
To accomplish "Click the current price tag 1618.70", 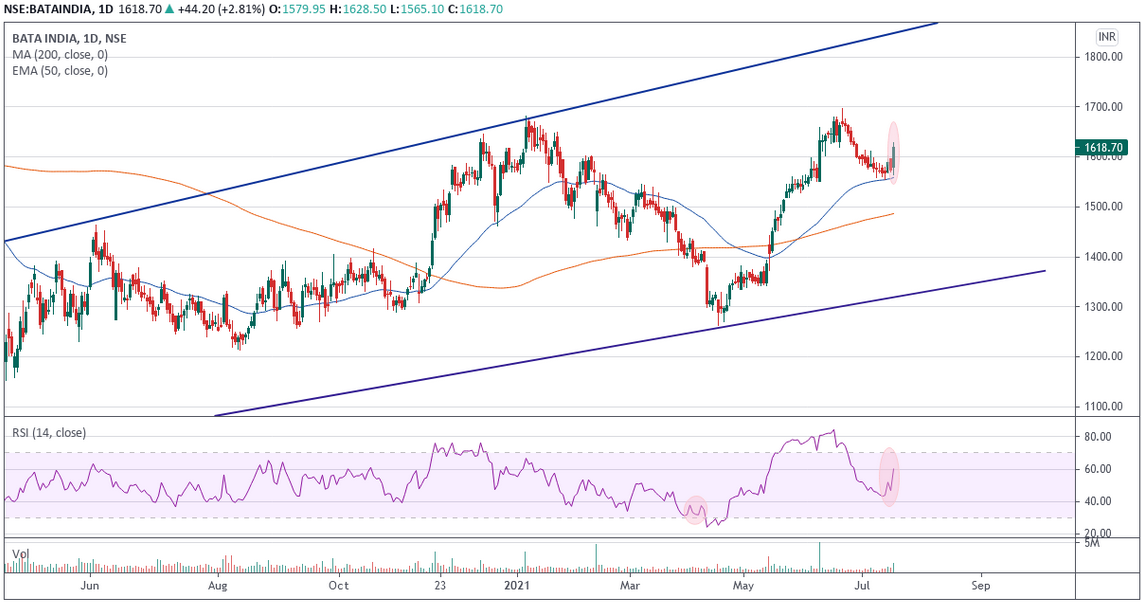I will click(x=1104, y=147).
